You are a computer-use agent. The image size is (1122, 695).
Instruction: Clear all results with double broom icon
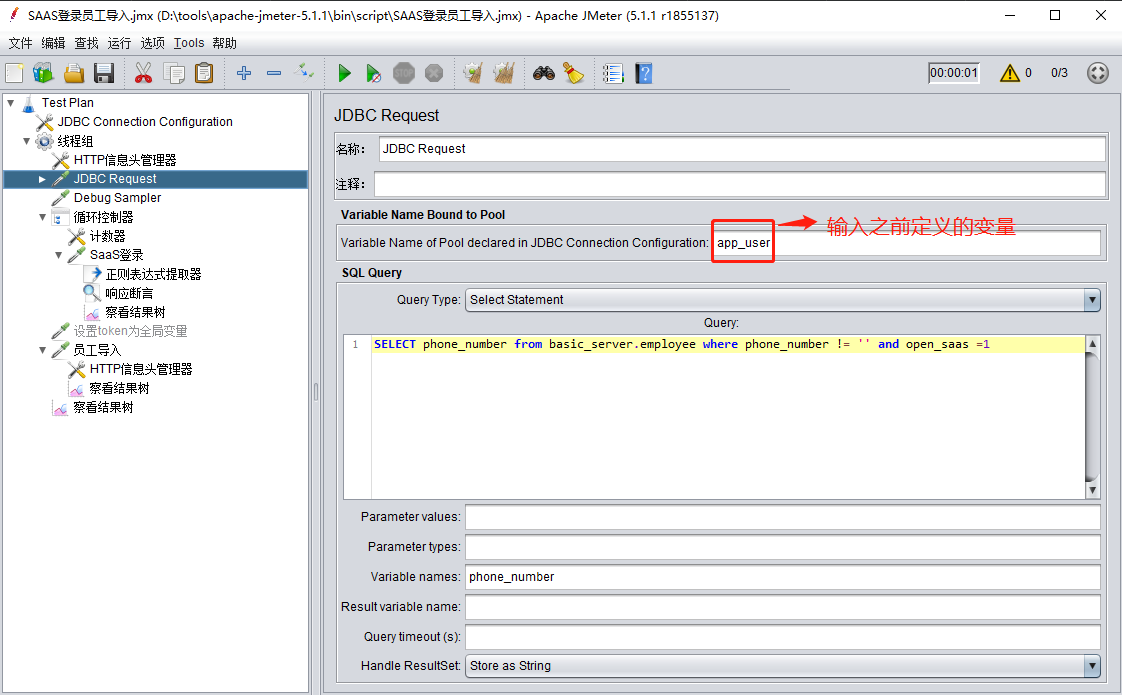click(504, 73)
